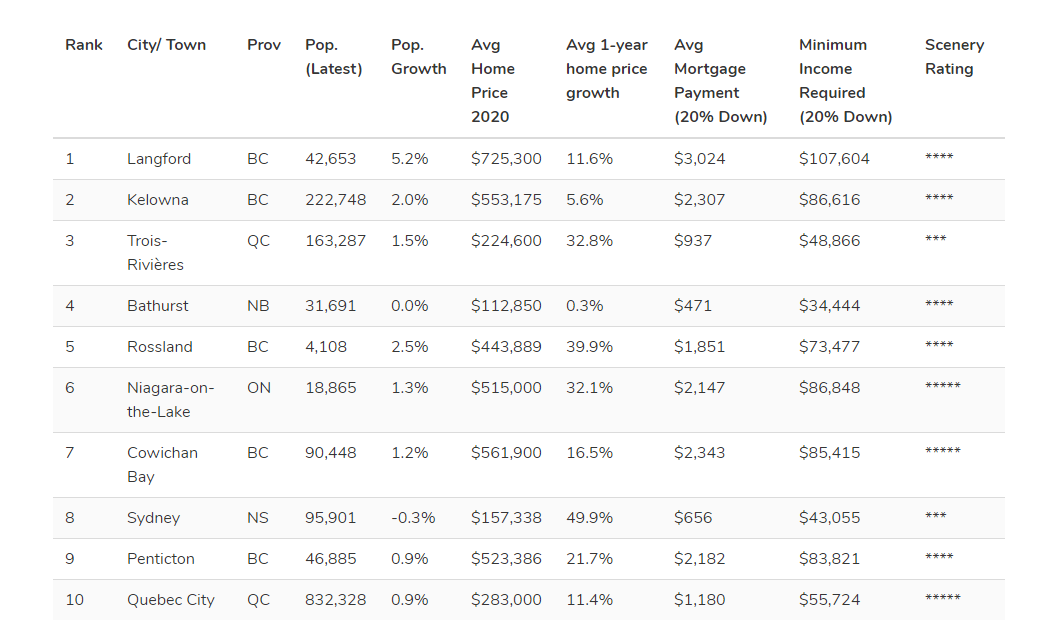The image size is (1041, 630).
Task: Click the Prov column header
Action: tap(264, 45)
